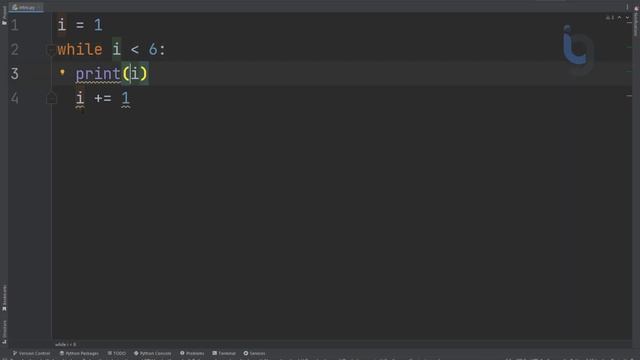
Task: Go to the previous highlighted problem arrow
Action: tap(620, 18)
